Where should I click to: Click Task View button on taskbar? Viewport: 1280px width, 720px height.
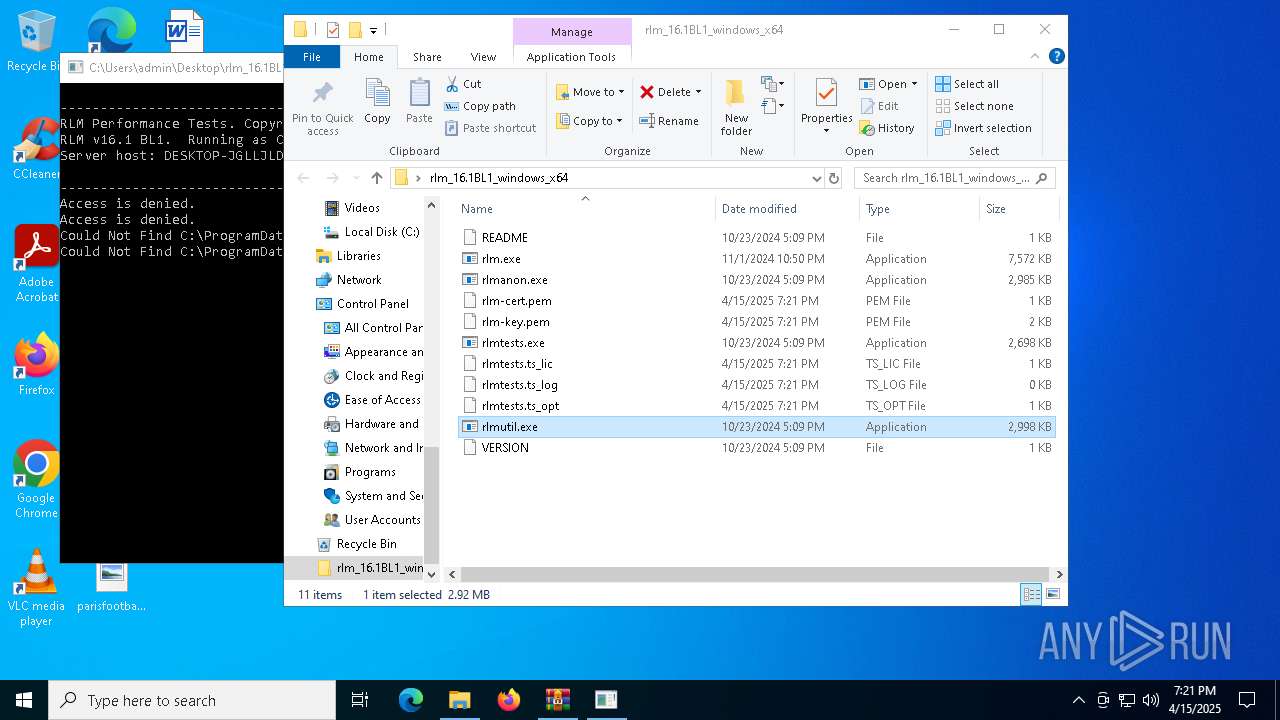[x=360, y=700]
